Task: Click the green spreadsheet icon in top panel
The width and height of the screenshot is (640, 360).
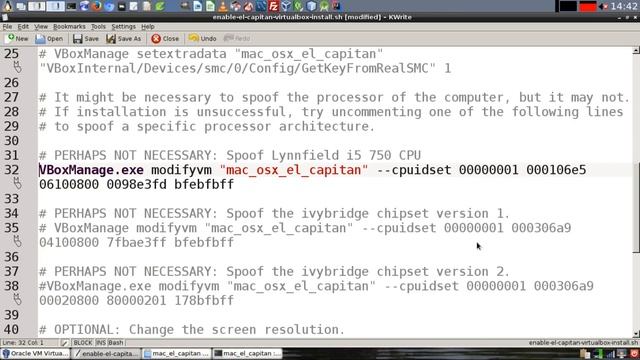Action: [x=210, y=6]
